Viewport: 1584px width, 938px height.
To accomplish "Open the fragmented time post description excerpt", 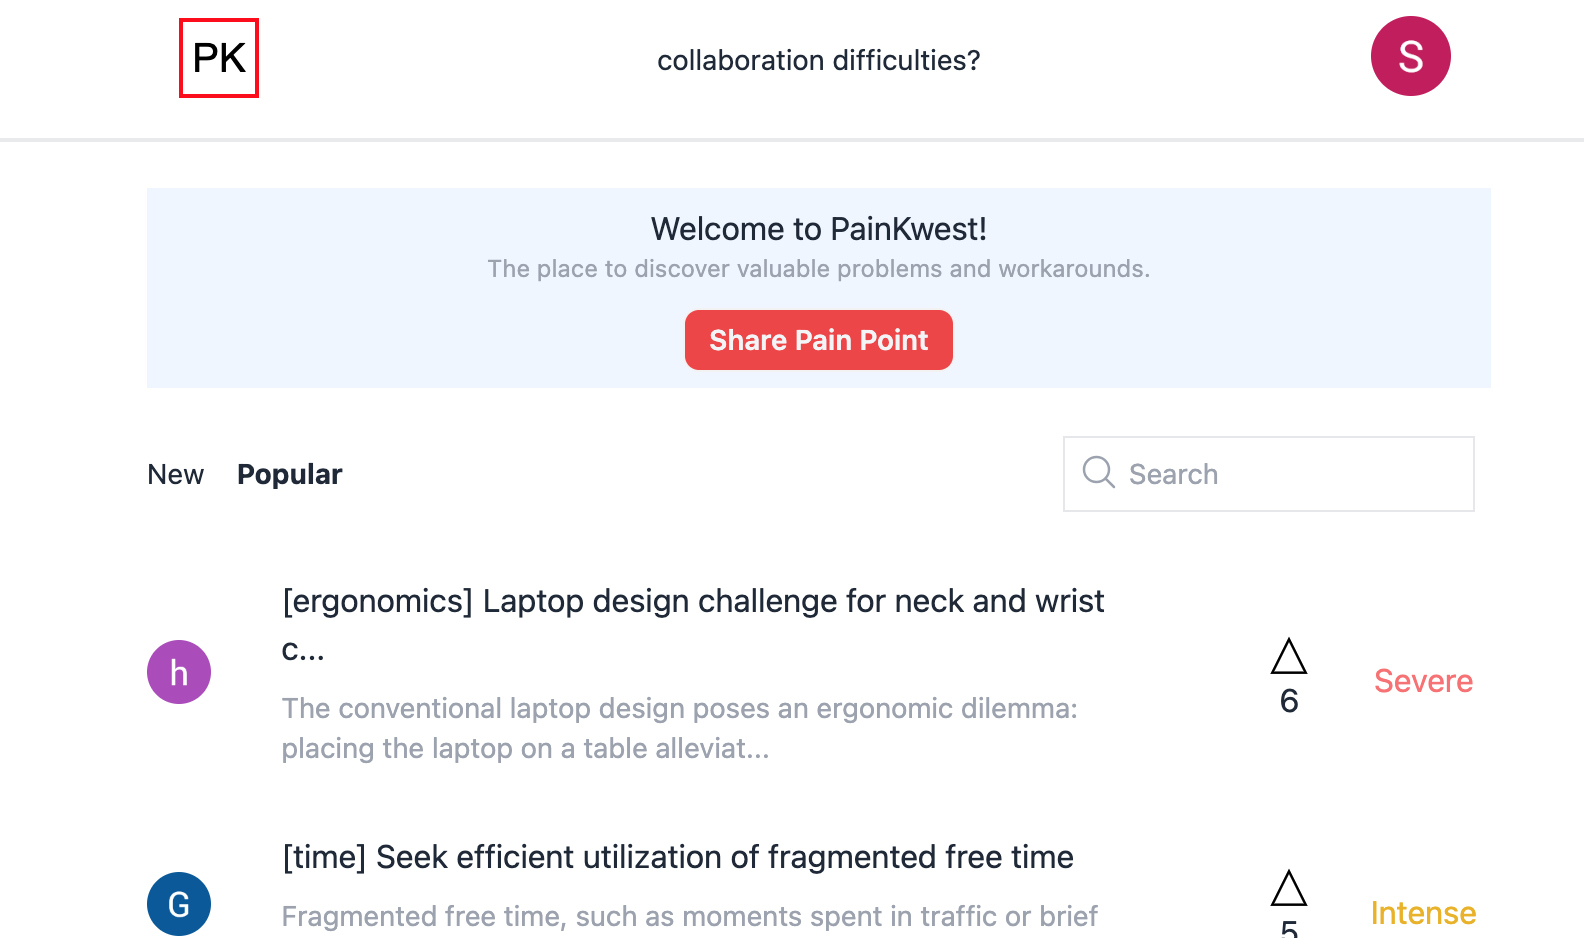I will (689, 916).
